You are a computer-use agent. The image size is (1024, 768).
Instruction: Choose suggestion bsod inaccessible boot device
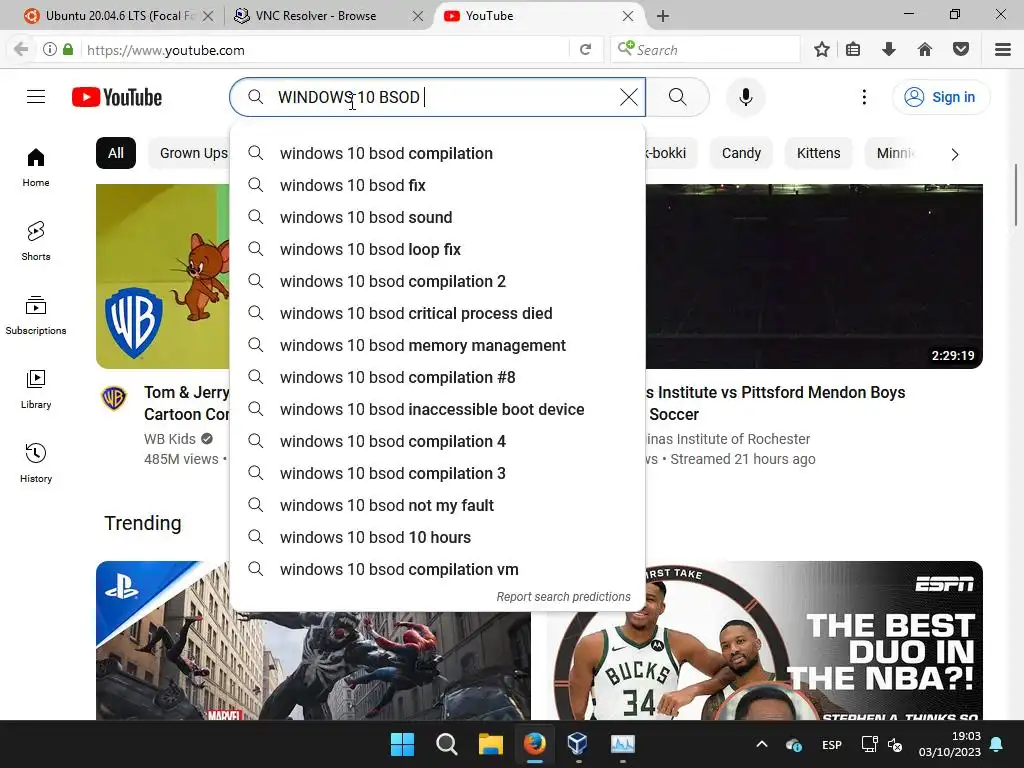click(438, 409)
